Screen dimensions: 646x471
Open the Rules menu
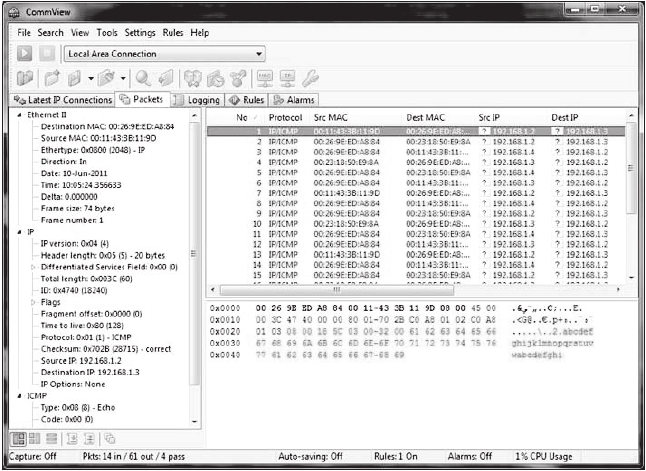tap(173, 33)
